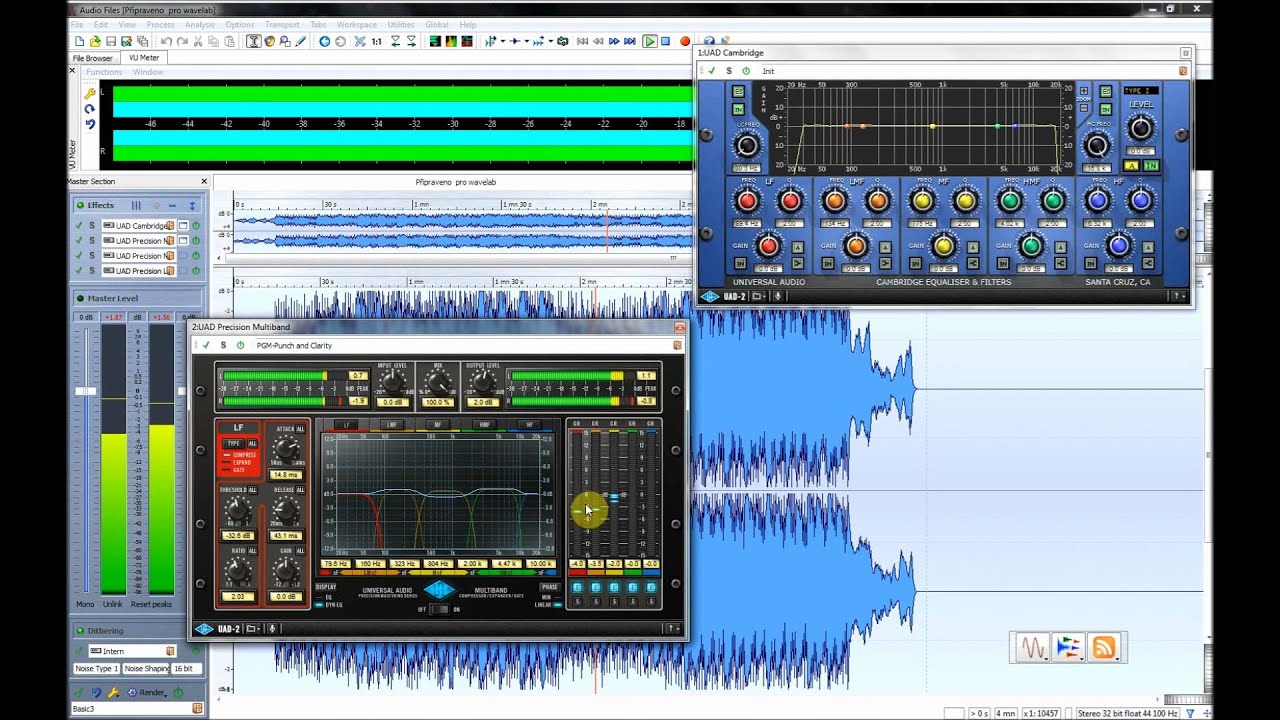This screenshot has height=720, width=1280.
Task: Adjust the Cambridge output LEVEL knob
Action: pos(1141,128)
